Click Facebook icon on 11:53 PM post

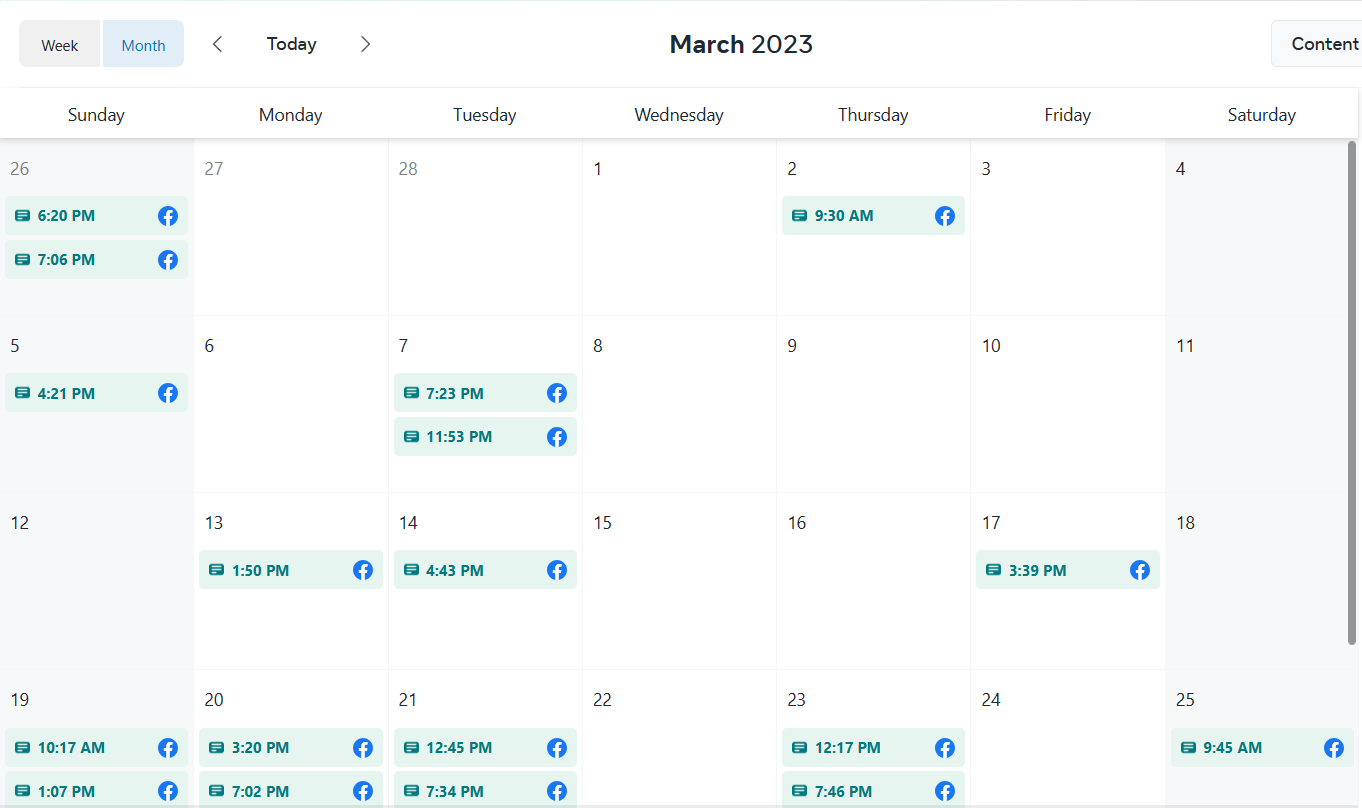click(557, 437)
